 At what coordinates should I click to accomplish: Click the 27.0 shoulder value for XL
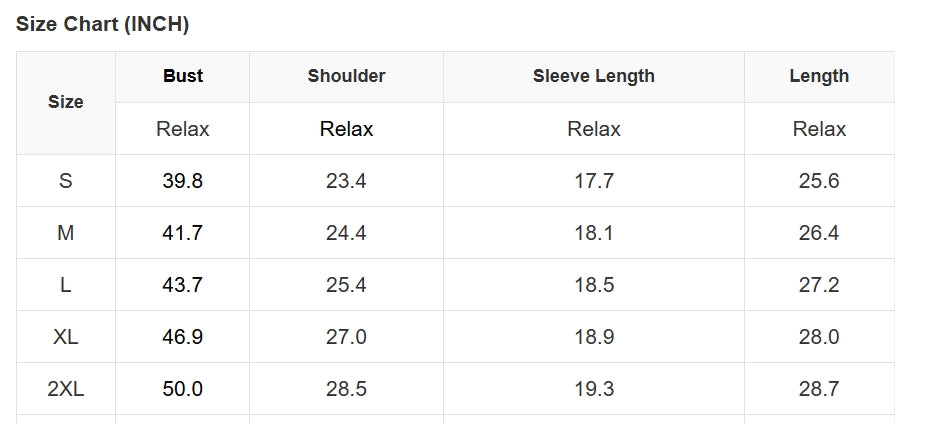point(346,337)
